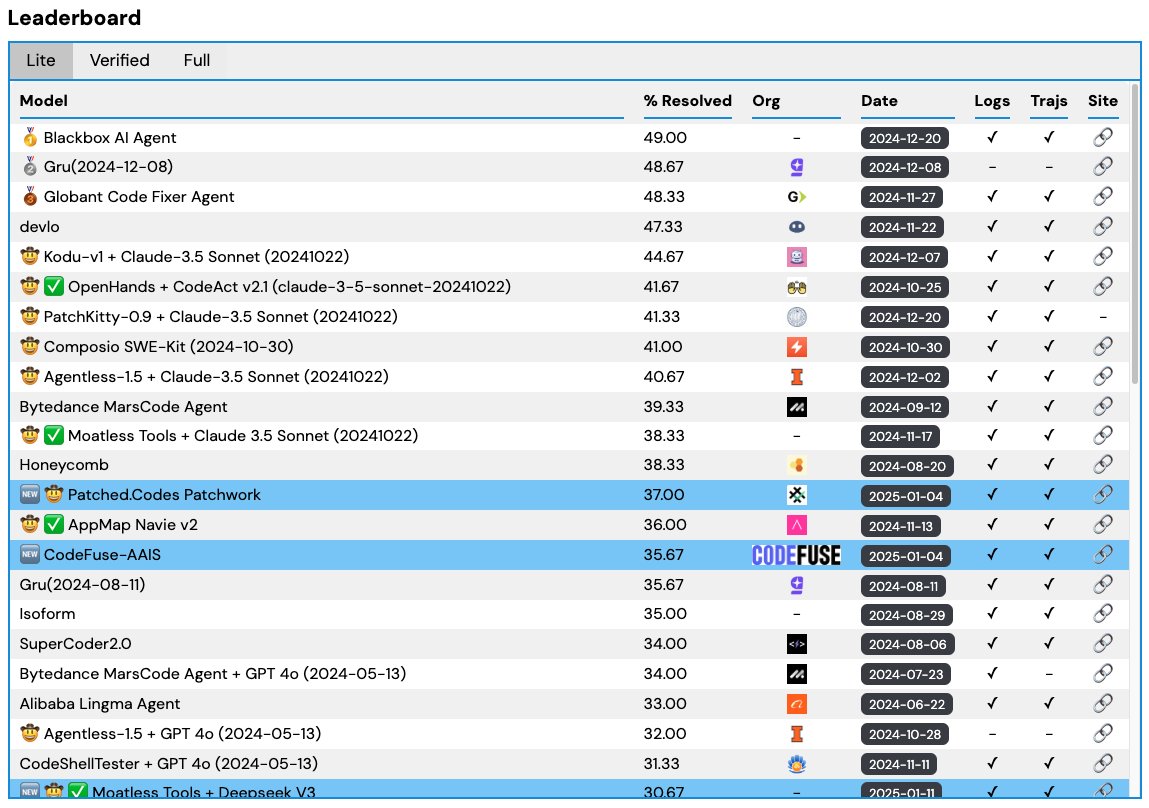Open site link for Agentless-1.5 Claude row
Image resolution: width=1149 pixels, height=808 pixels.
pos(1103,377)
